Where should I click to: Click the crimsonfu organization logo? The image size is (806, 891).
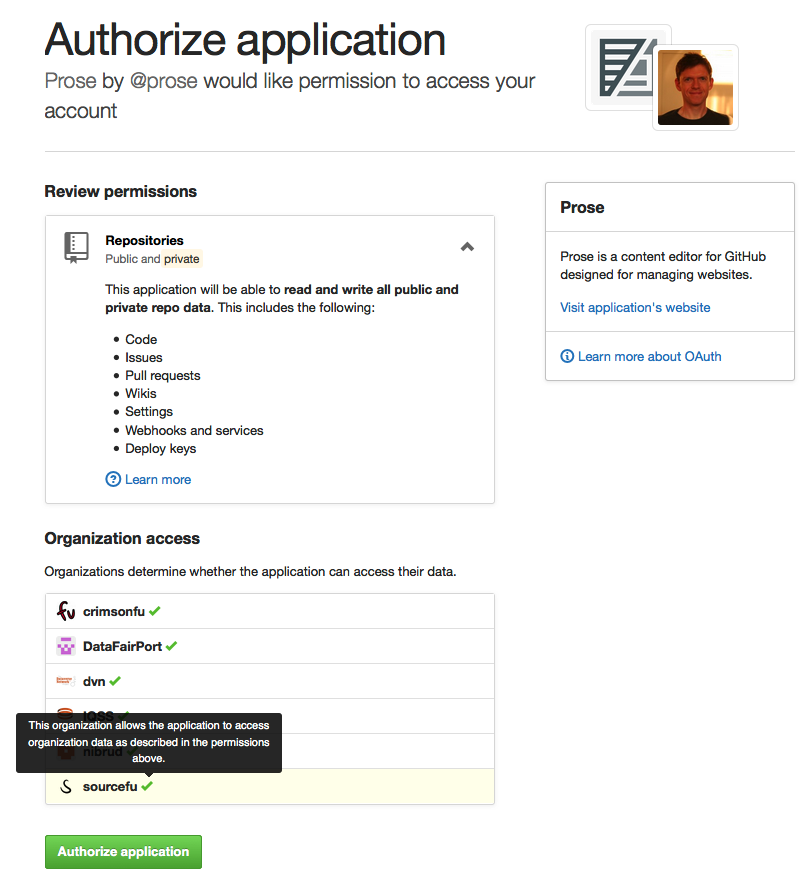(x=66, y=611)
